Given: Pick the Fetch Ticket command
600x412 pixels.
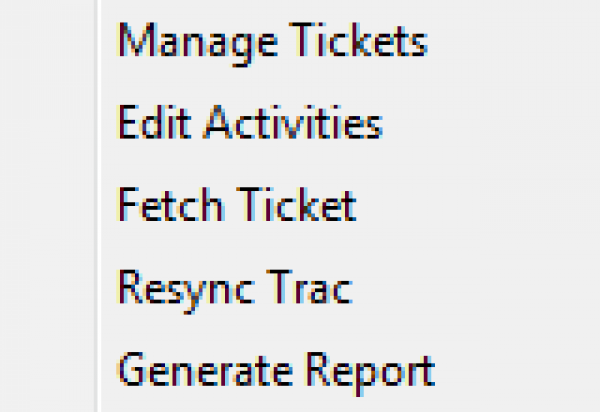Looking at the screenshot, I should pyautogui.click(x=237, y=207).
